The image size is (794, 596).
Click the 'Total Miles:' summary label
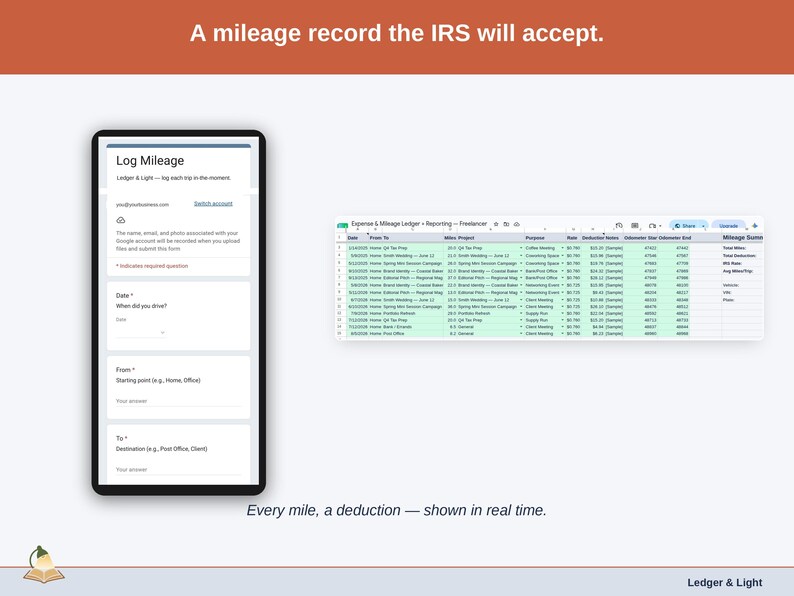pyautogui.click(x=734, y=248)
